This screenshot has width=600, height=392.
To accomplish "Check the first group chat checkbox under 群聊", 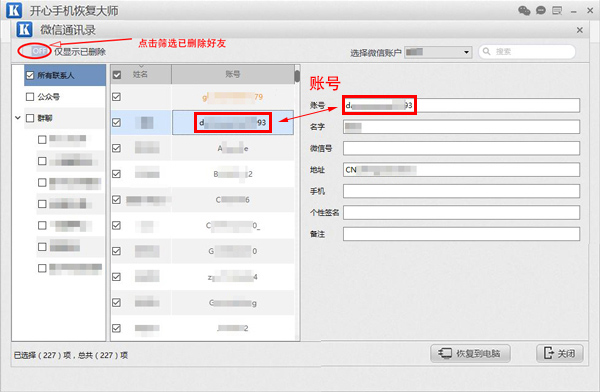I will (42, 140).
